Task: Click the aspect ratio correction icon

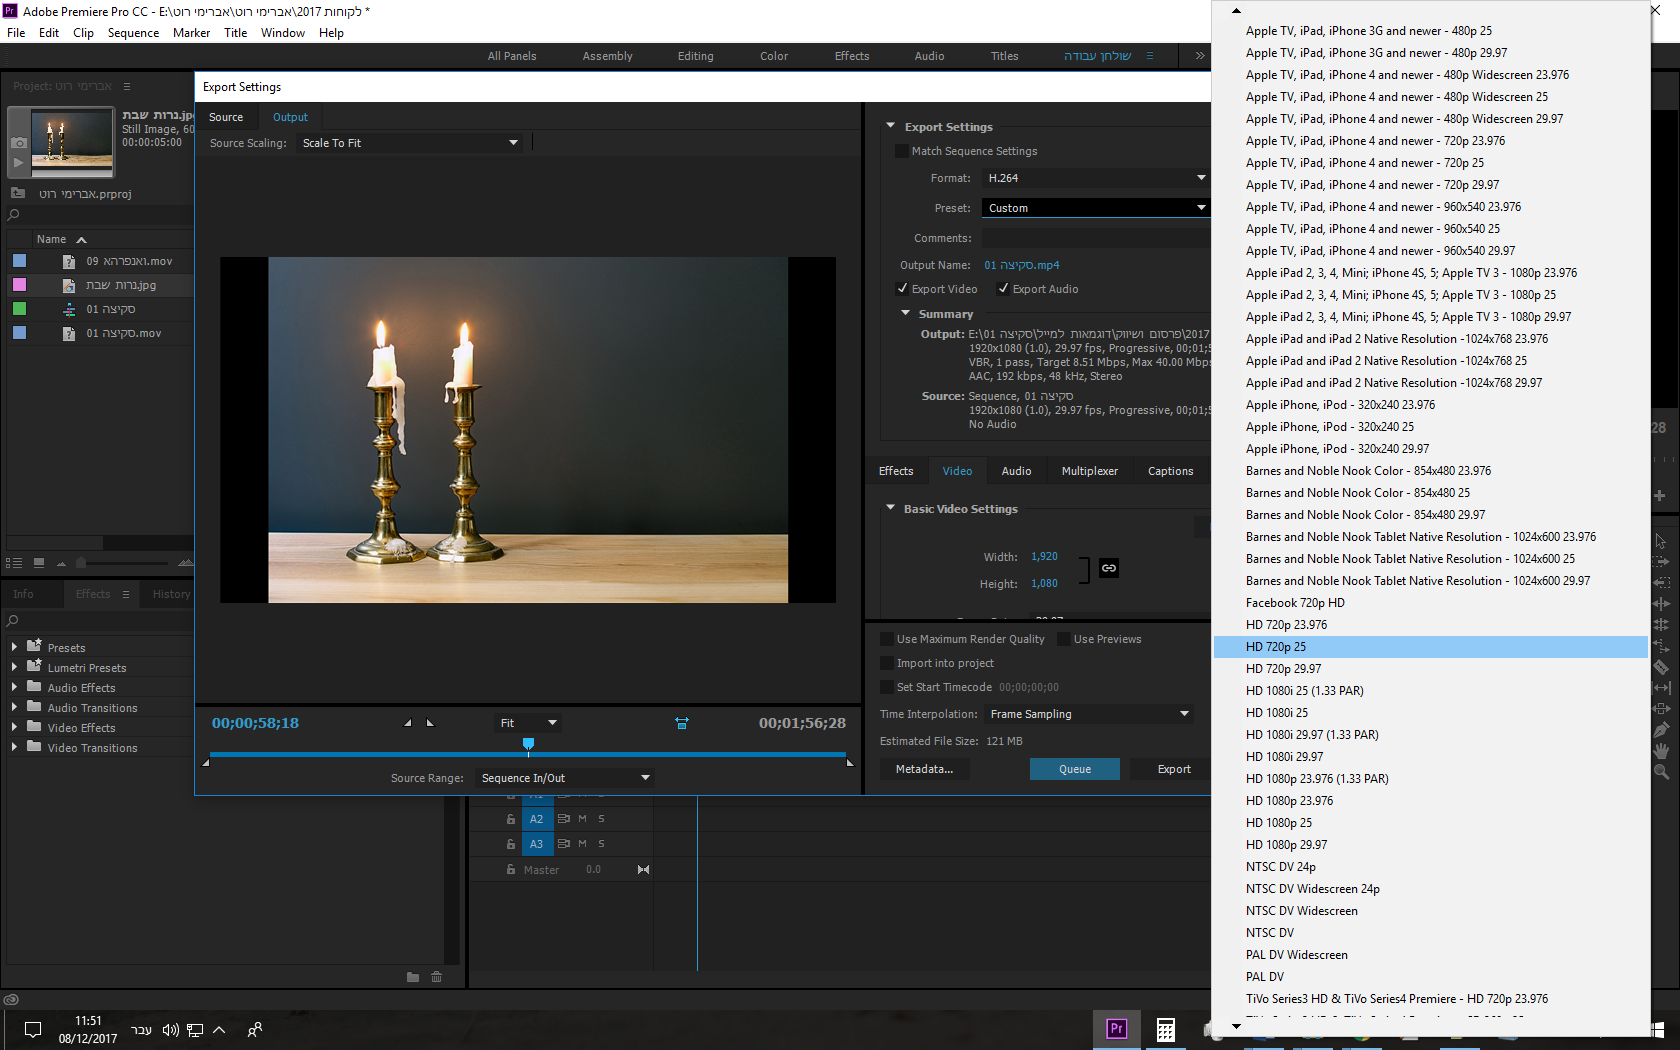Action: [x=681, y=723]
